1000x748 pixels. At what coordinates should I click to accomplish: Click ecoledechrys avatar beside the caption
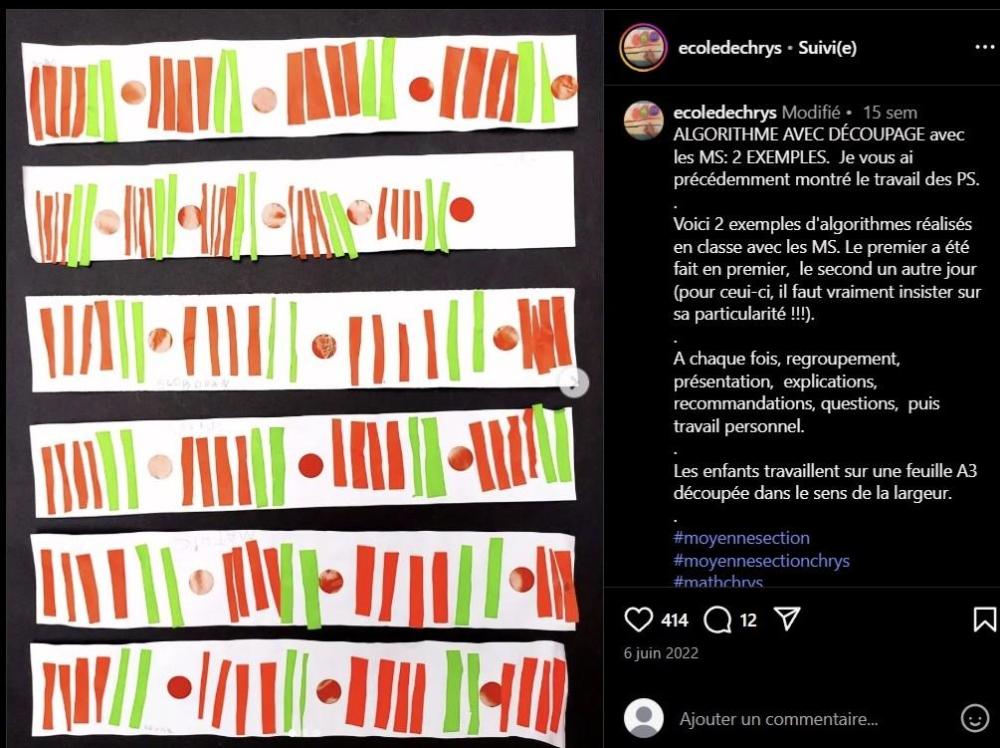(643, 120)
